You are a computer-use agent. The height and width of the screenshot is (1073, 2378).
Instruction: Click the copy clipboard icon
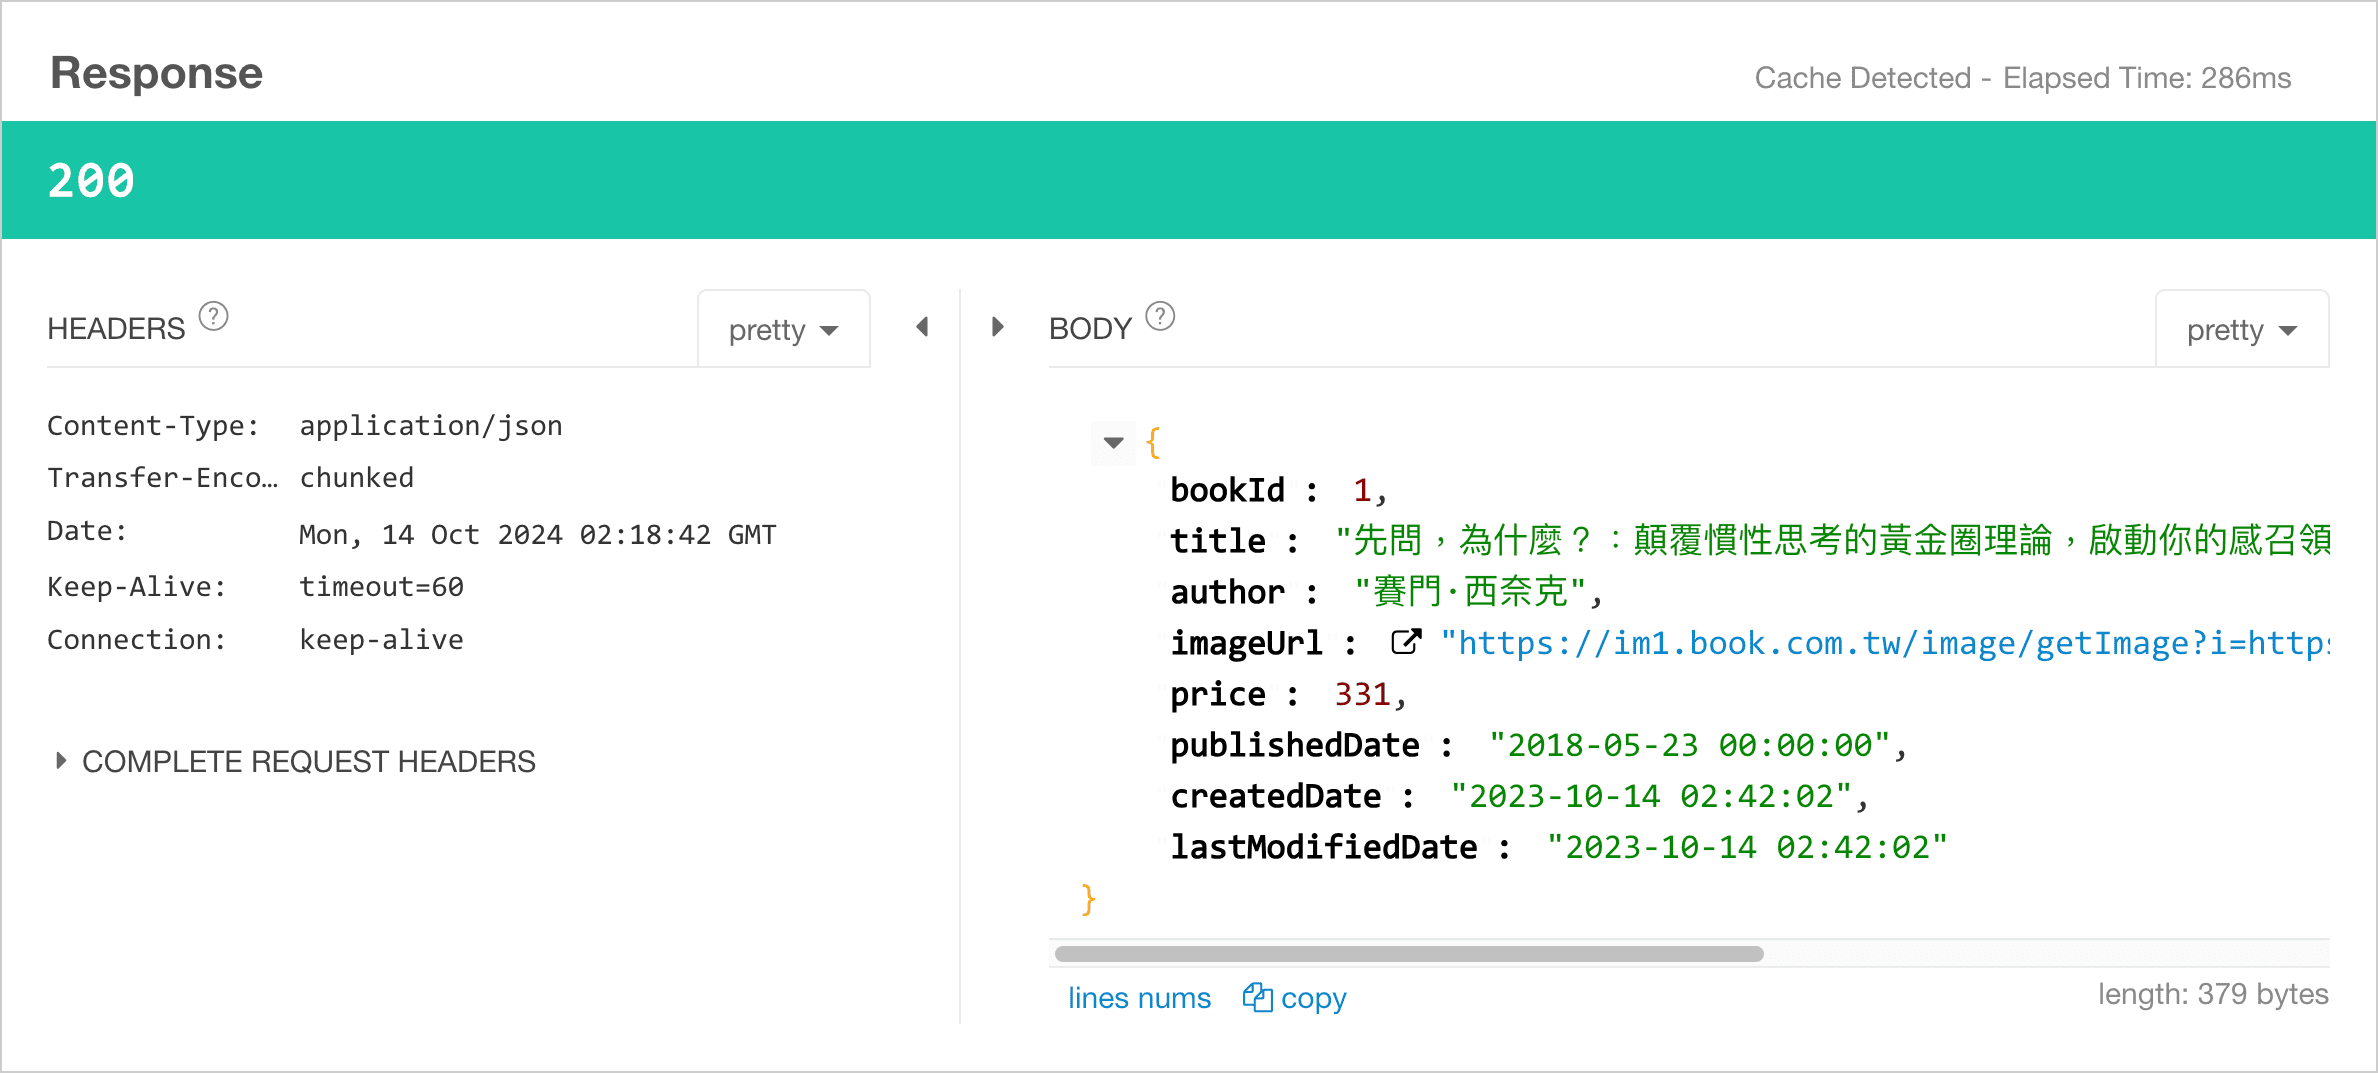[1257, 997]
